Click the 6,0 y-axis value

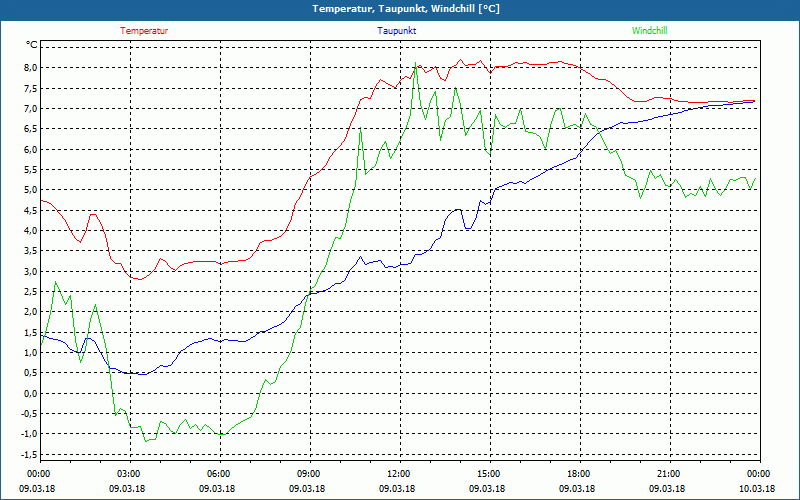pyautogui.click(x=31, y=149)
